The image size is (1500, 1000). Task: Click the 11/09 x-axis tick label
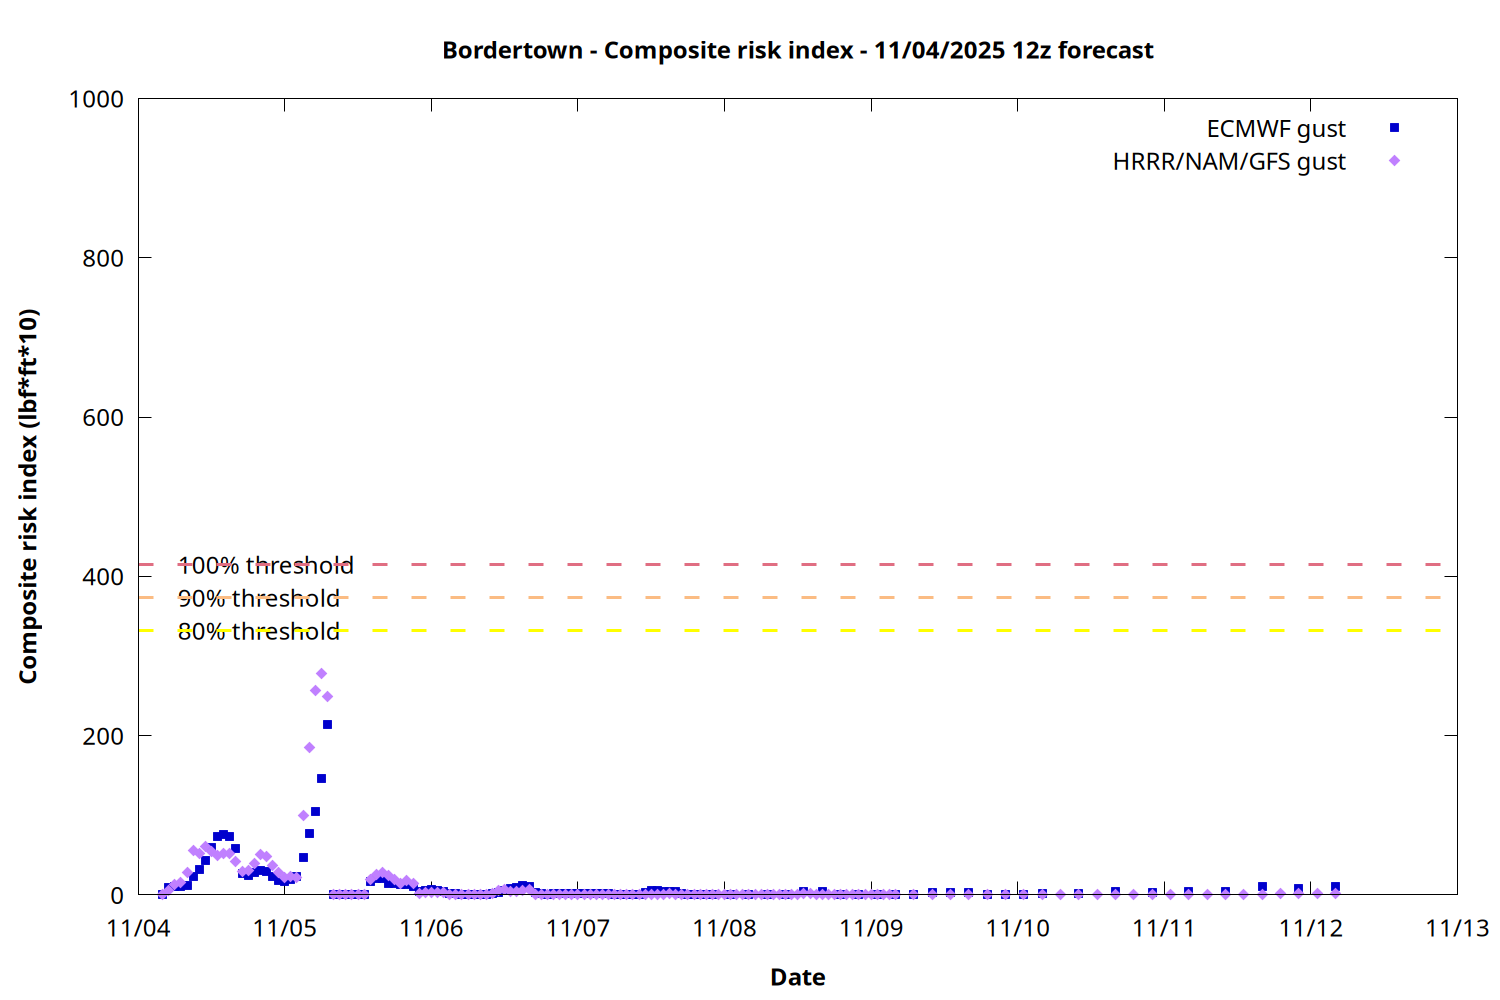[871, 928]
